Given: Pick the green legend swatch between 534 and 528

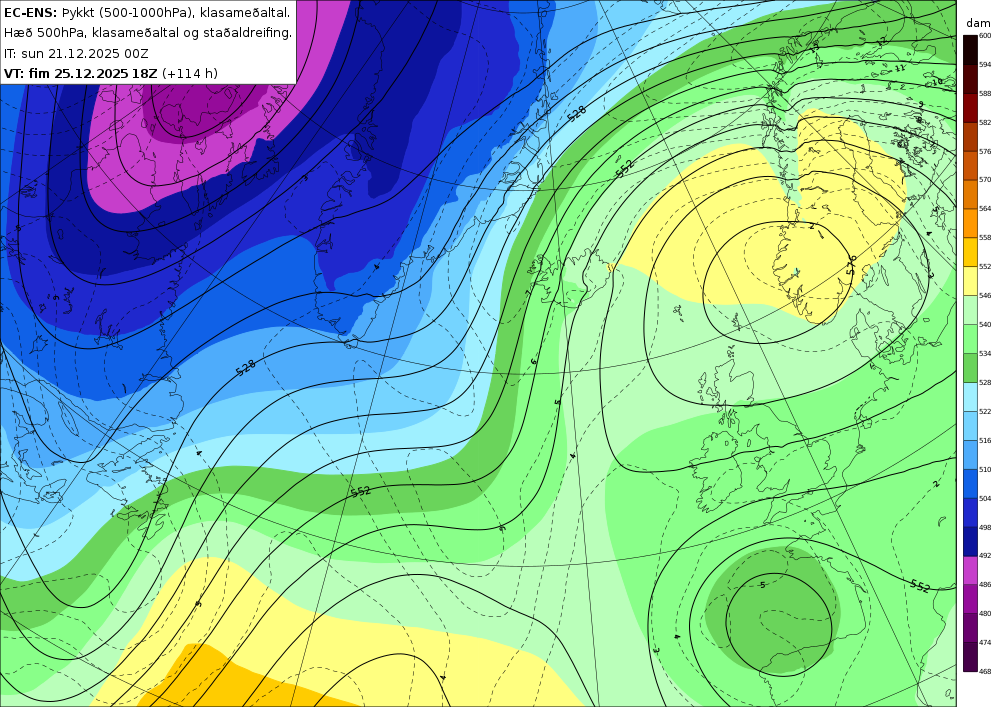Looking at the screenshot, I should (x=969, y=368).
